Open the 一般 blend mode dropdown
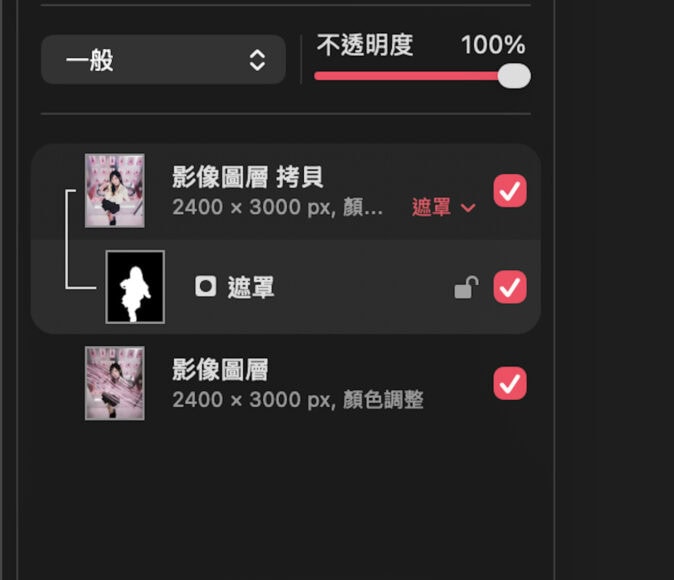Image resolution: width=674 pixels, height=580 pixels. [x=163, y=59]
